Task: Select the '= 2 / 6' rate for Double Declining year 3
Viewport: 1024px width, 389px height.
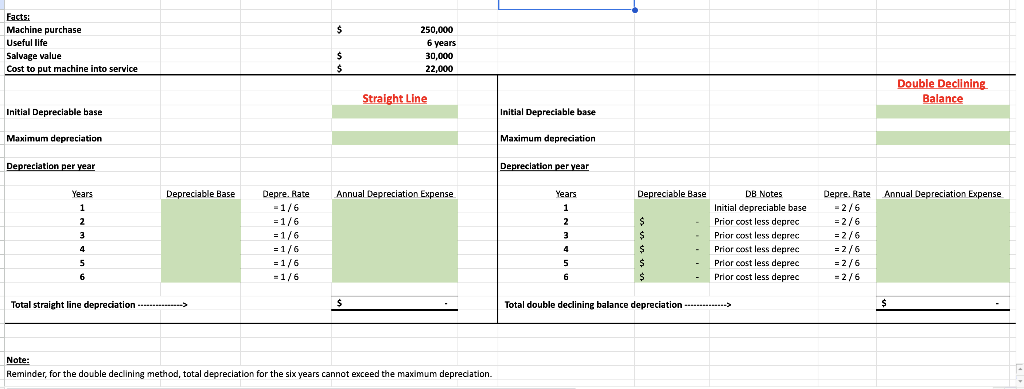Action: tap(847, 235)
